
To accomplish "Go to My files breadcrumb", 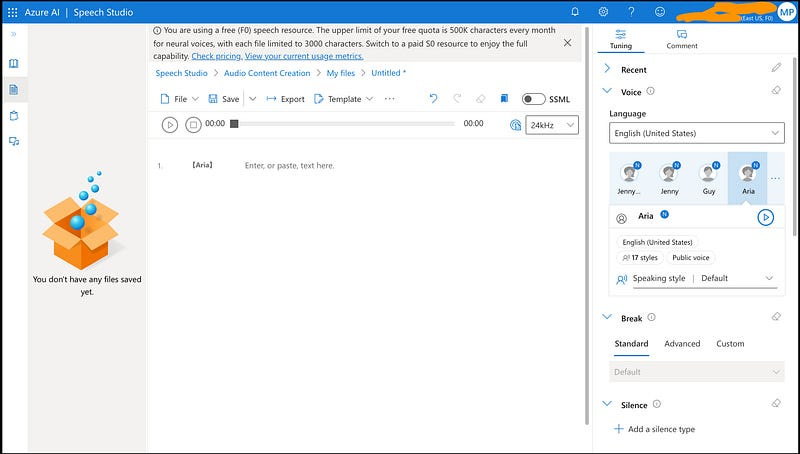I will coord(340,73).
